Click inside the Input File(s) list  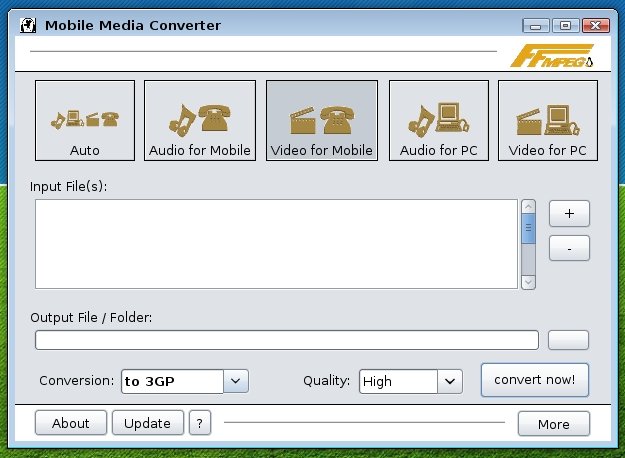point(276,244)
